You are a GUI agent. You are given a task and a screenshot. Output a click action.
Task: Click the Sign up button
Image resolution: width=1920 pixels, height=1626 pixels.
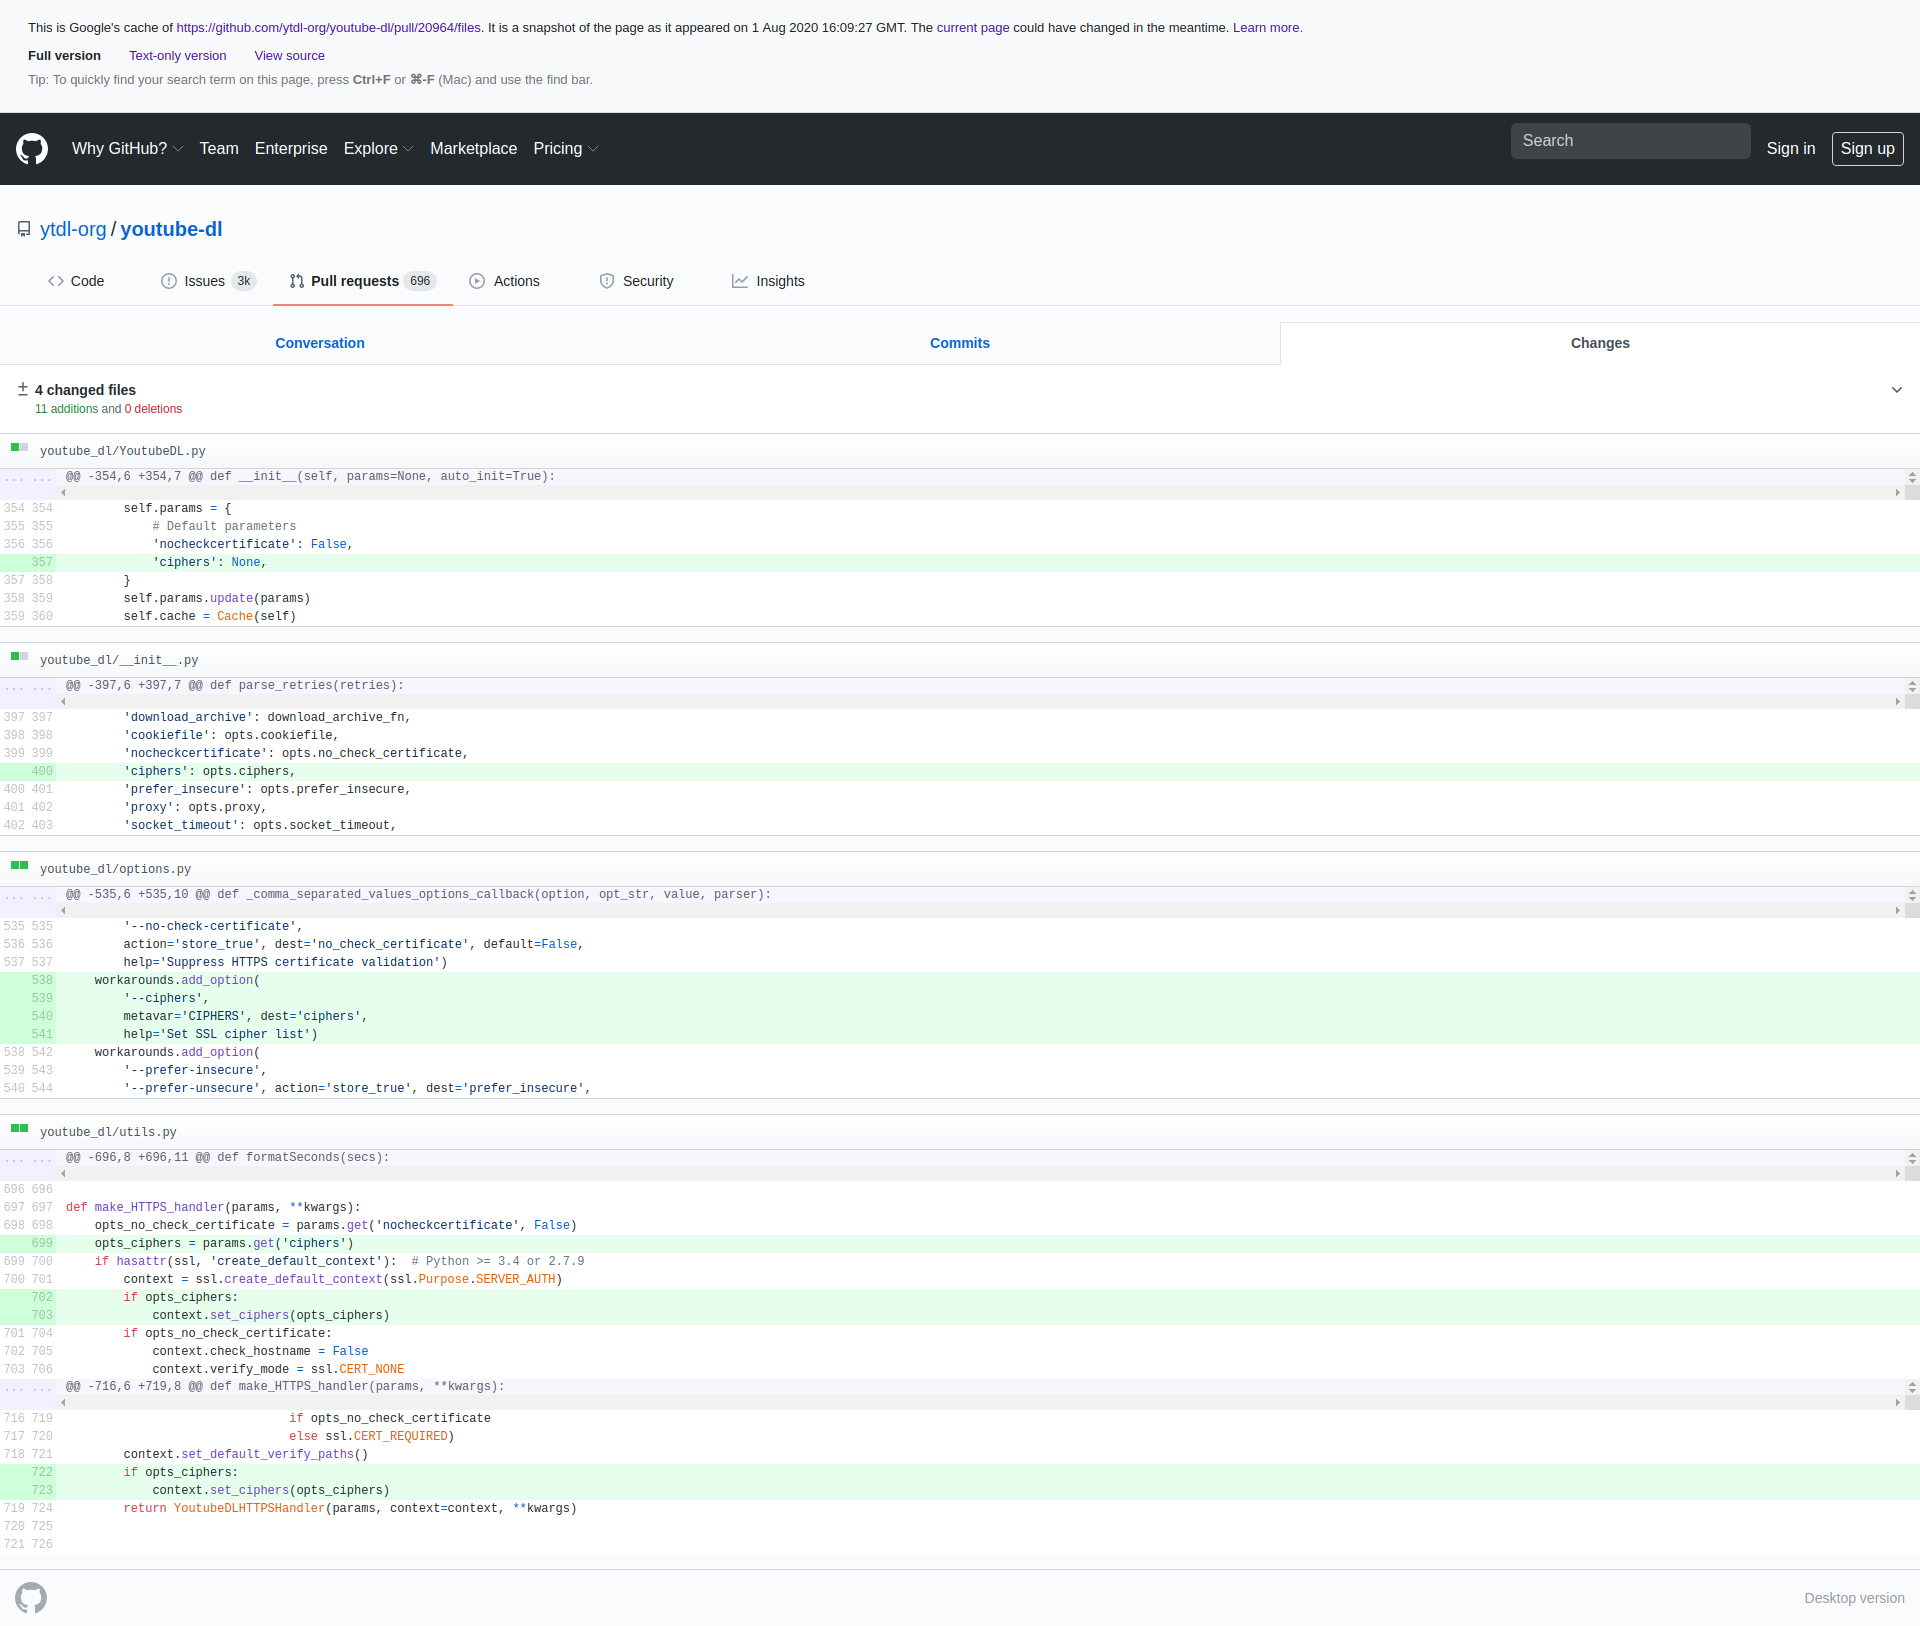pos(1868,149)
